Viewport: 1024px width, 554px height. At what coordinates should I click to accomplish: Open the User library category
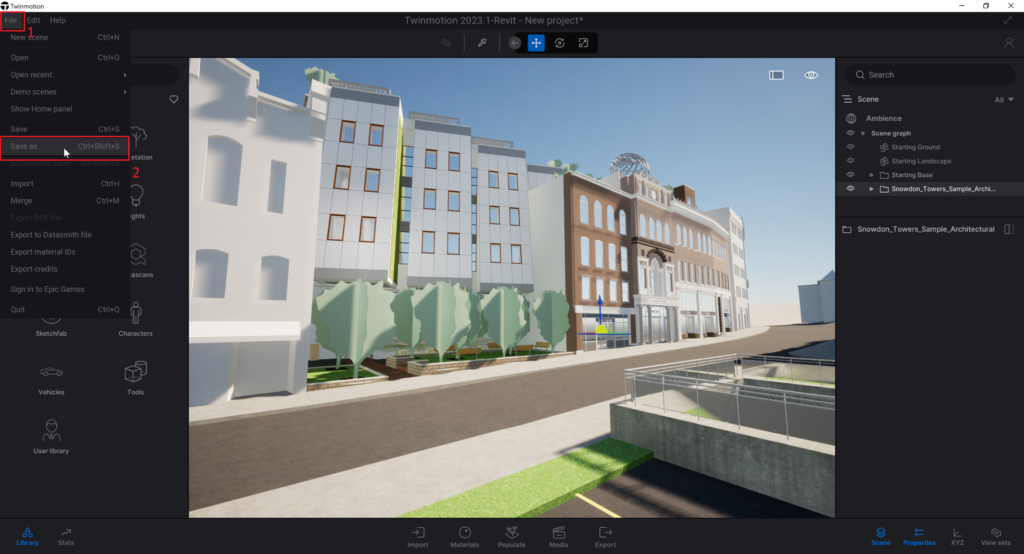coord(51,437)
